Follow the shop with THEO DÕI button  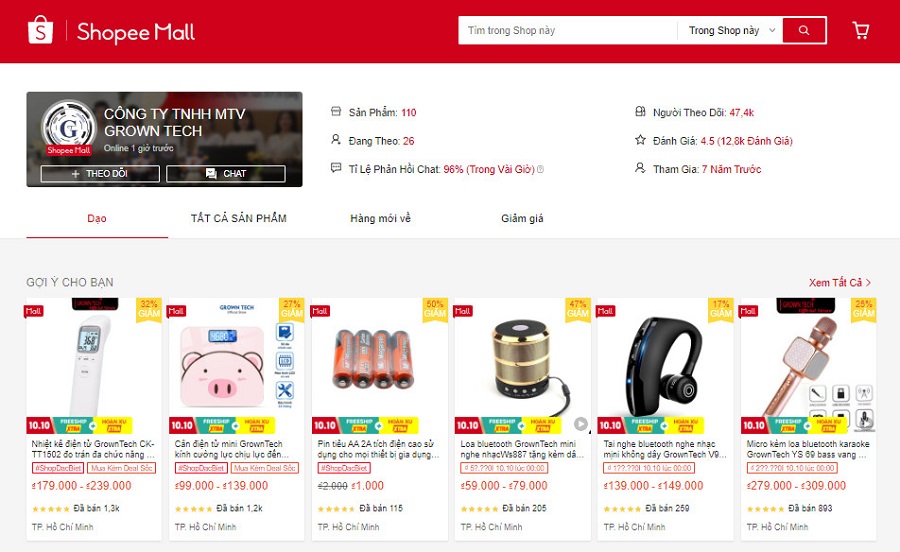click(100, 173)
